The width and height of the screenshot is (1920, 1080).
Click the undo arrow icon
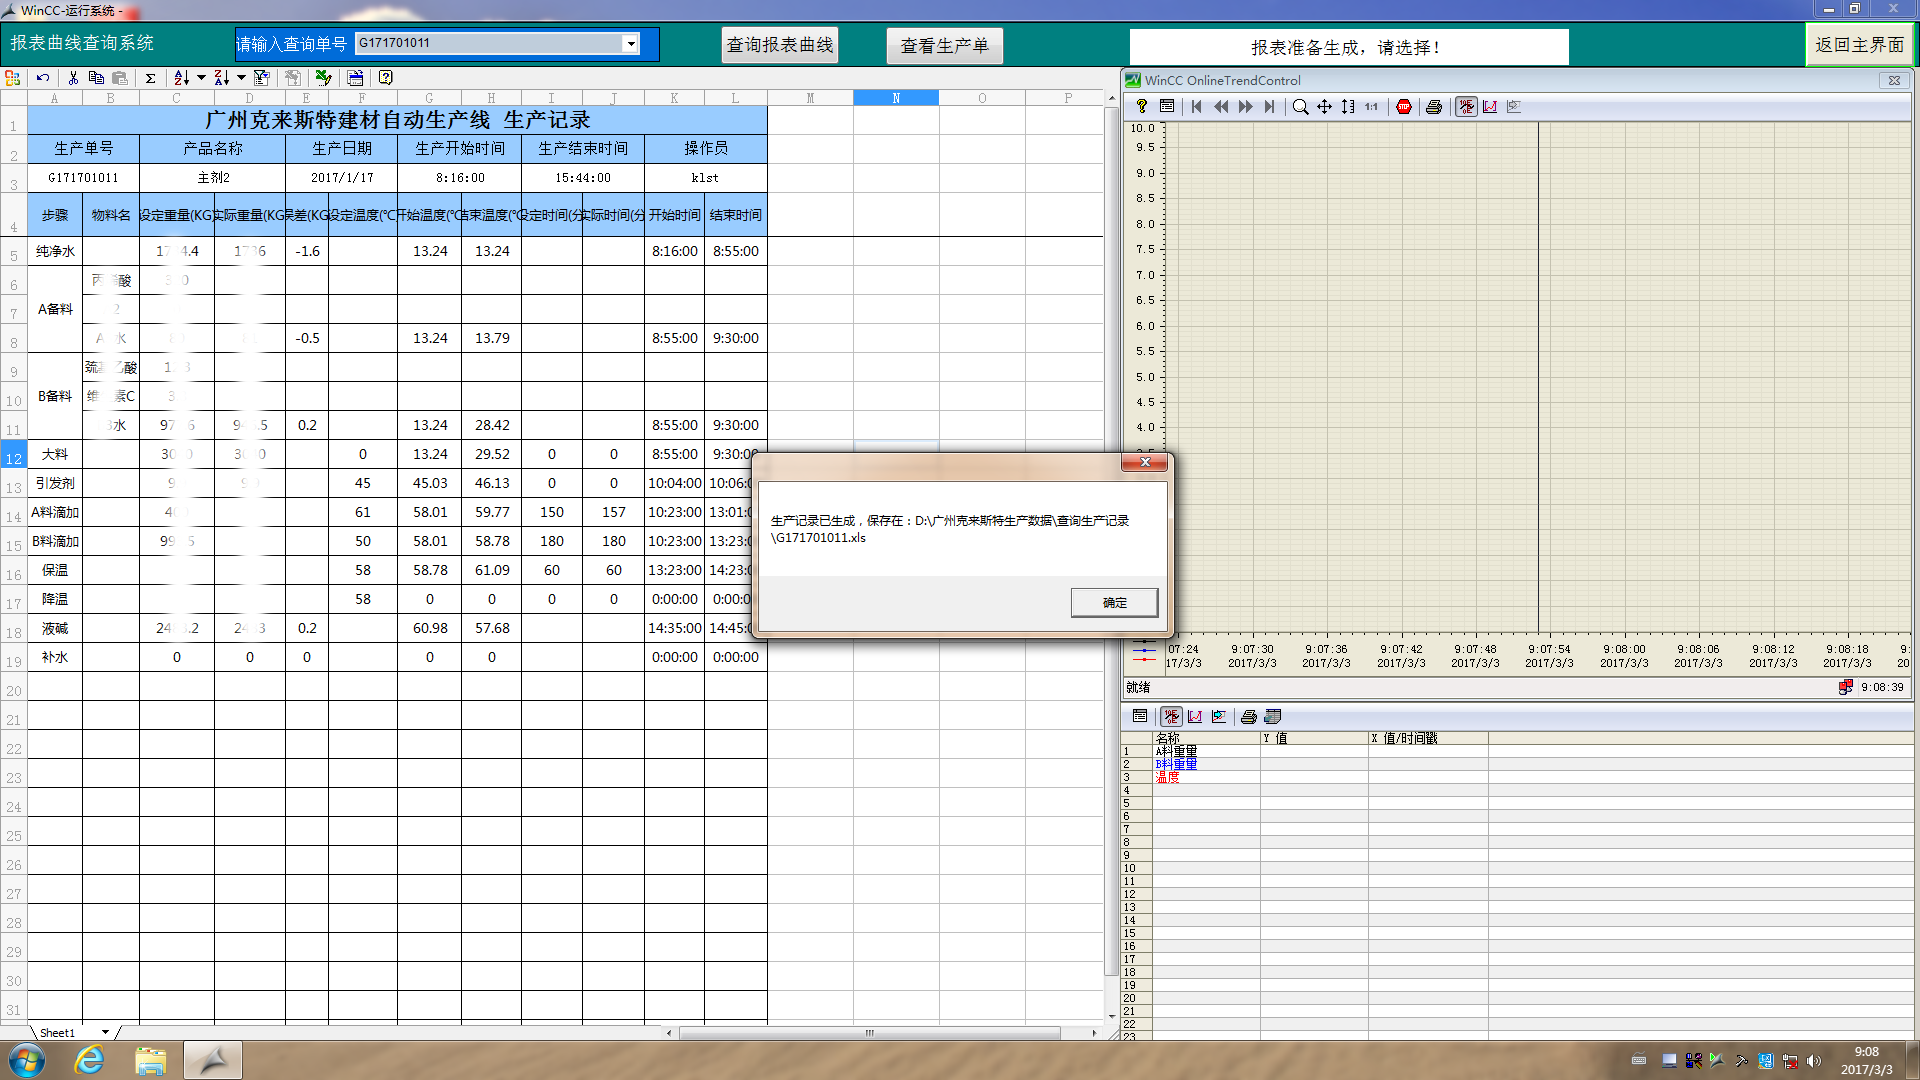click(x=43, y=78)
